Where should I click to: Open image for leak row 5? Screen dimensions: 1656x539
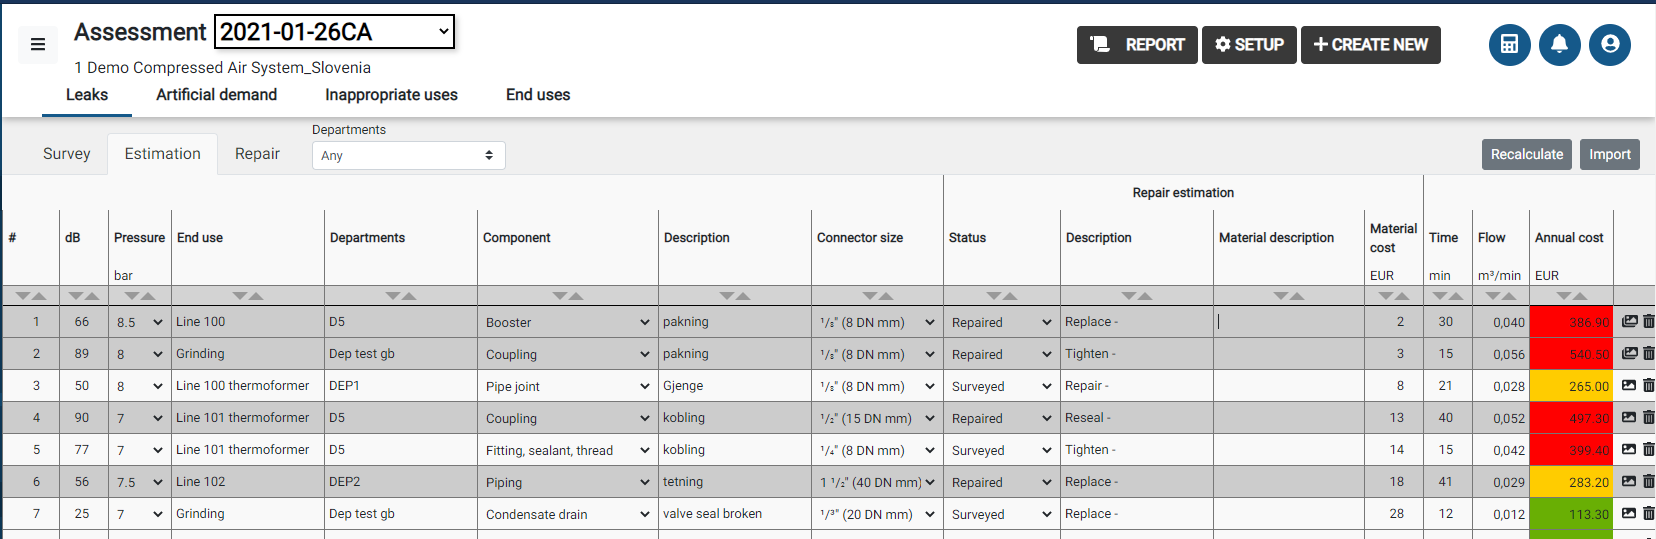pyautogui.click(x=1629, y=450)
